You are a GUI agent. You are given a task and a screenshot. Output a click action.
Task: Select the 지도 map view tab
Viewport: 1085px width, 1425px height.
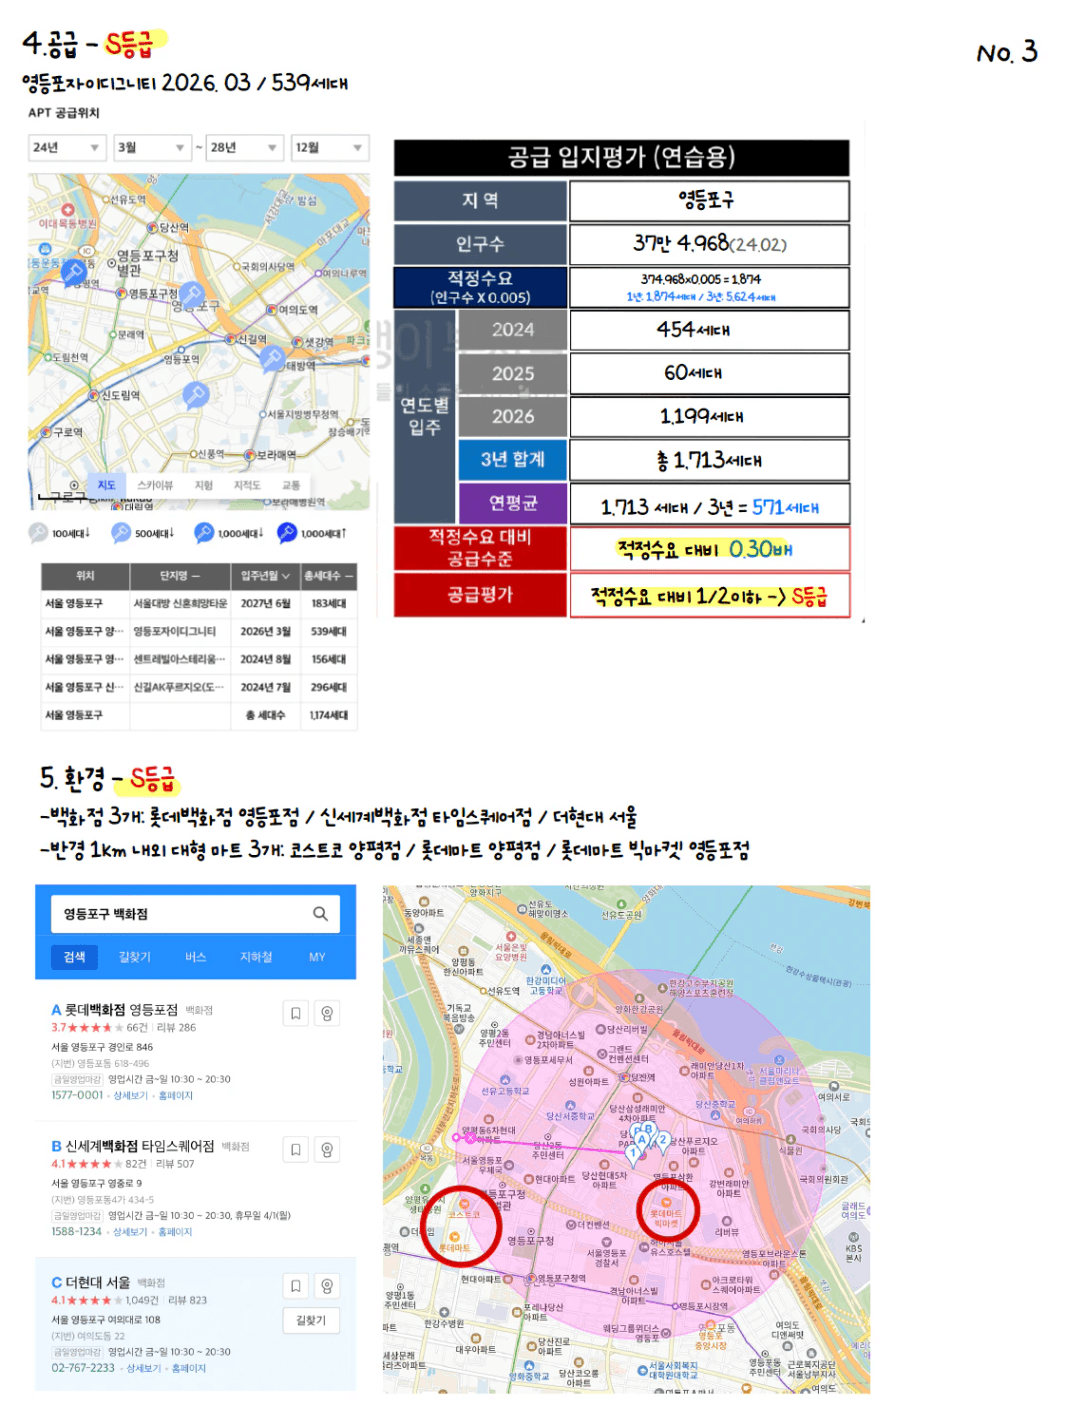pos(106,485)
